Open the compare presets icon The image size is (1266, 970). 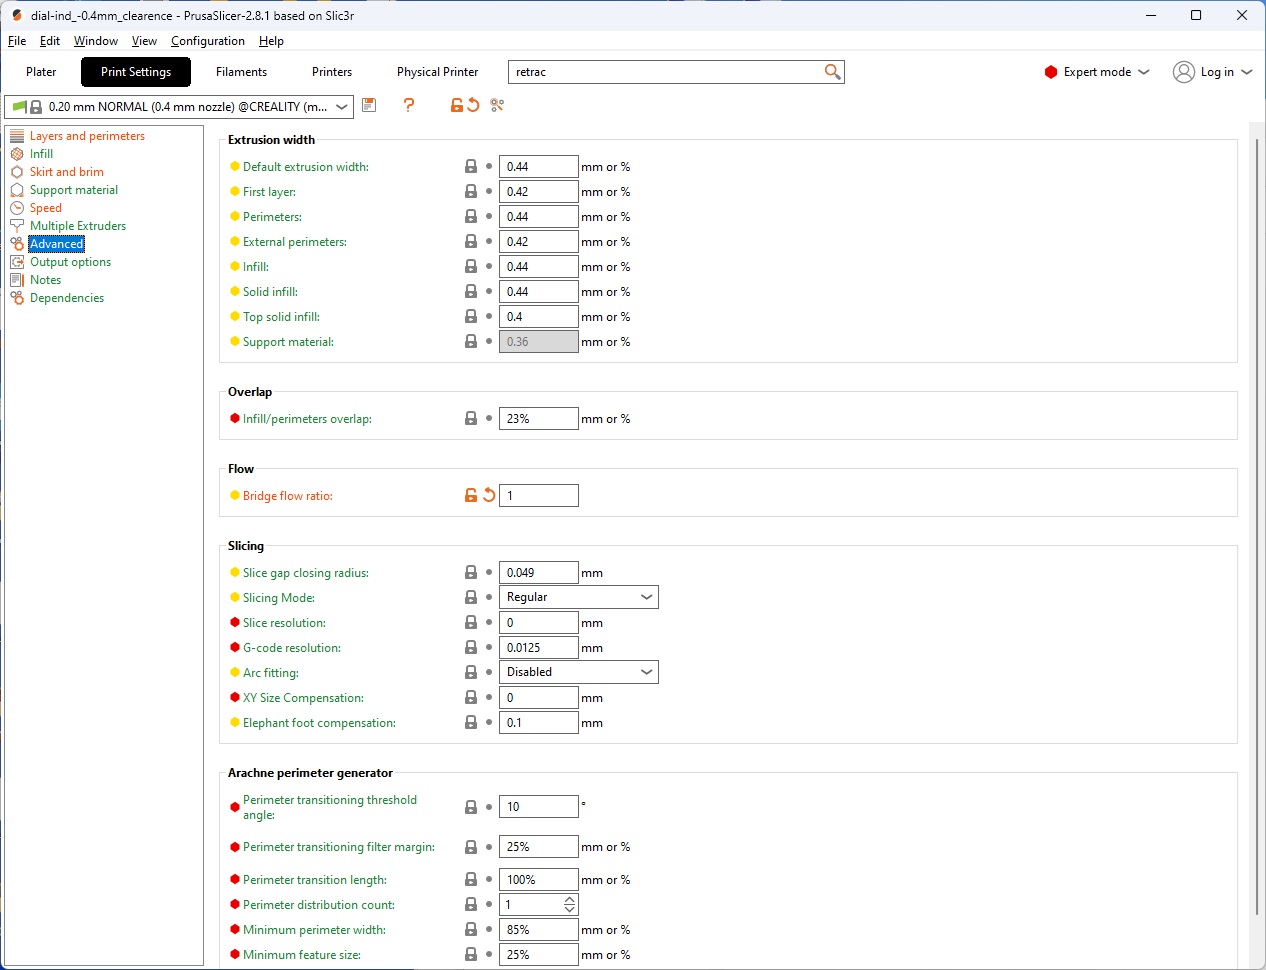tap(497, 105)
